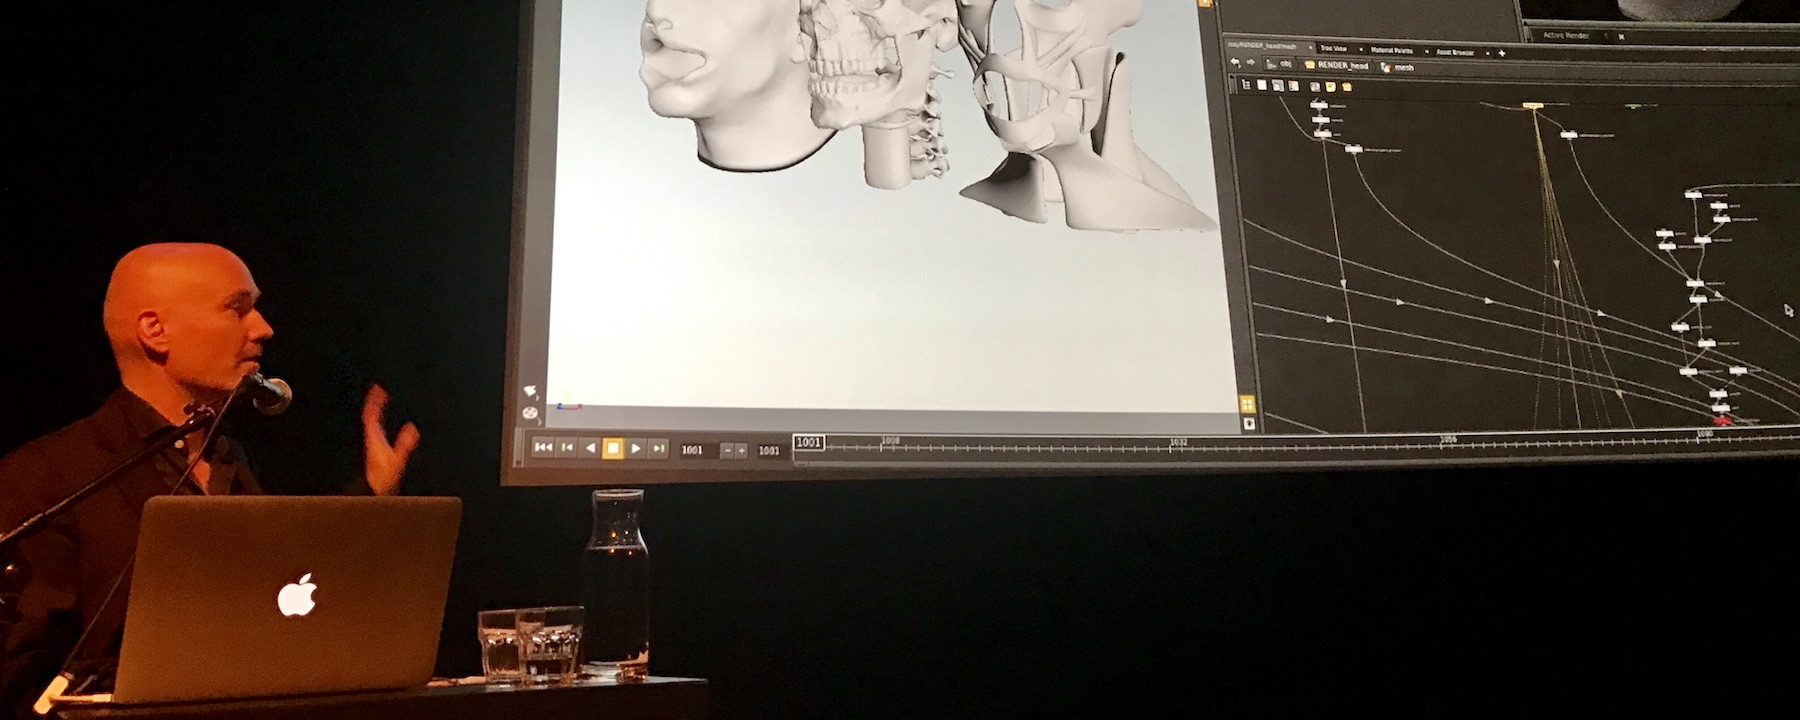Click the orange network box icon

point(1347,87)
